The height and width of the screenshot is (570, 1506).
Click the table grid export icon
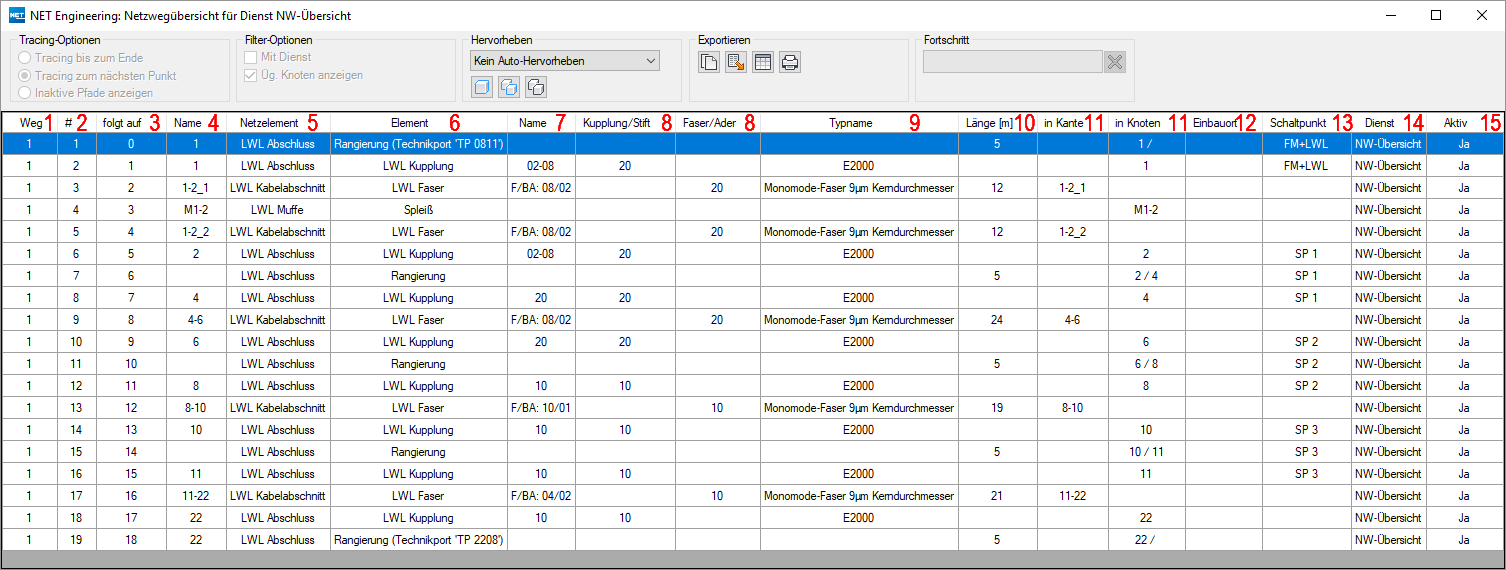pos(762,62)
